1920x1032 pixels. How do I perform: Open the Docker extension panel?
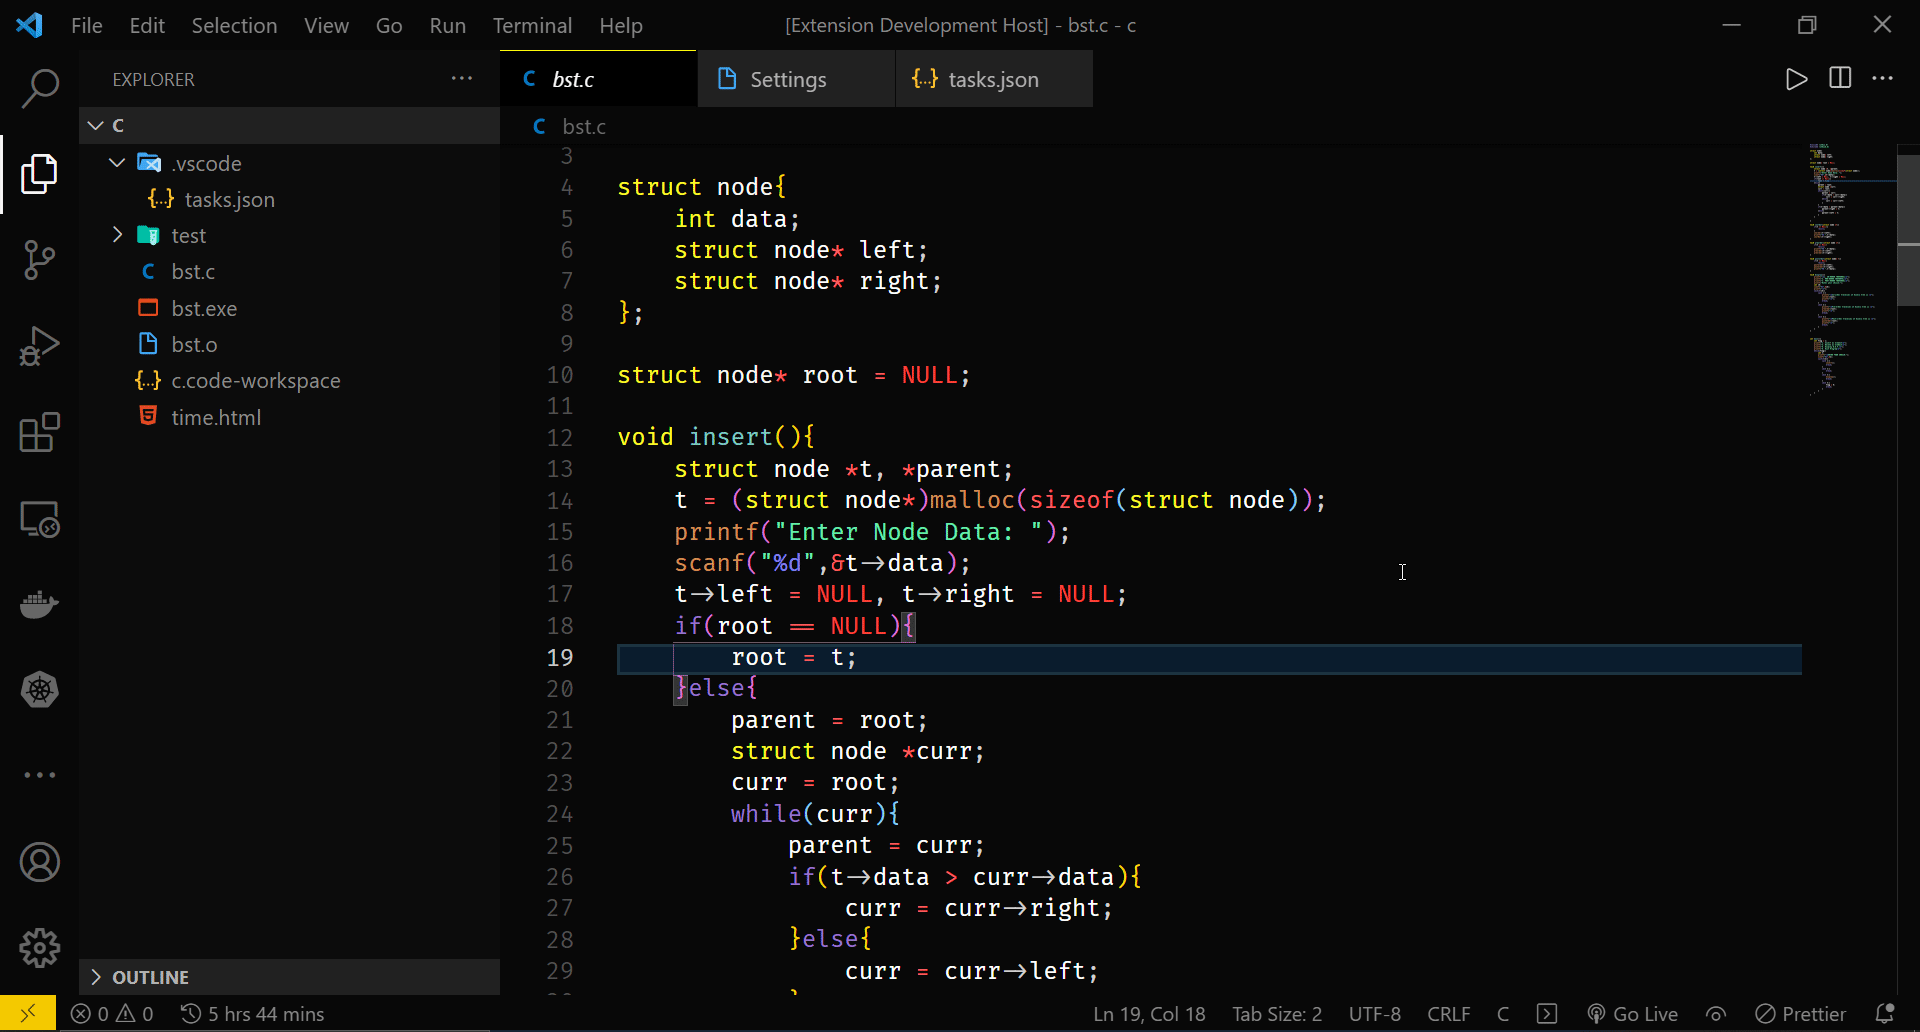pos(39,604)
